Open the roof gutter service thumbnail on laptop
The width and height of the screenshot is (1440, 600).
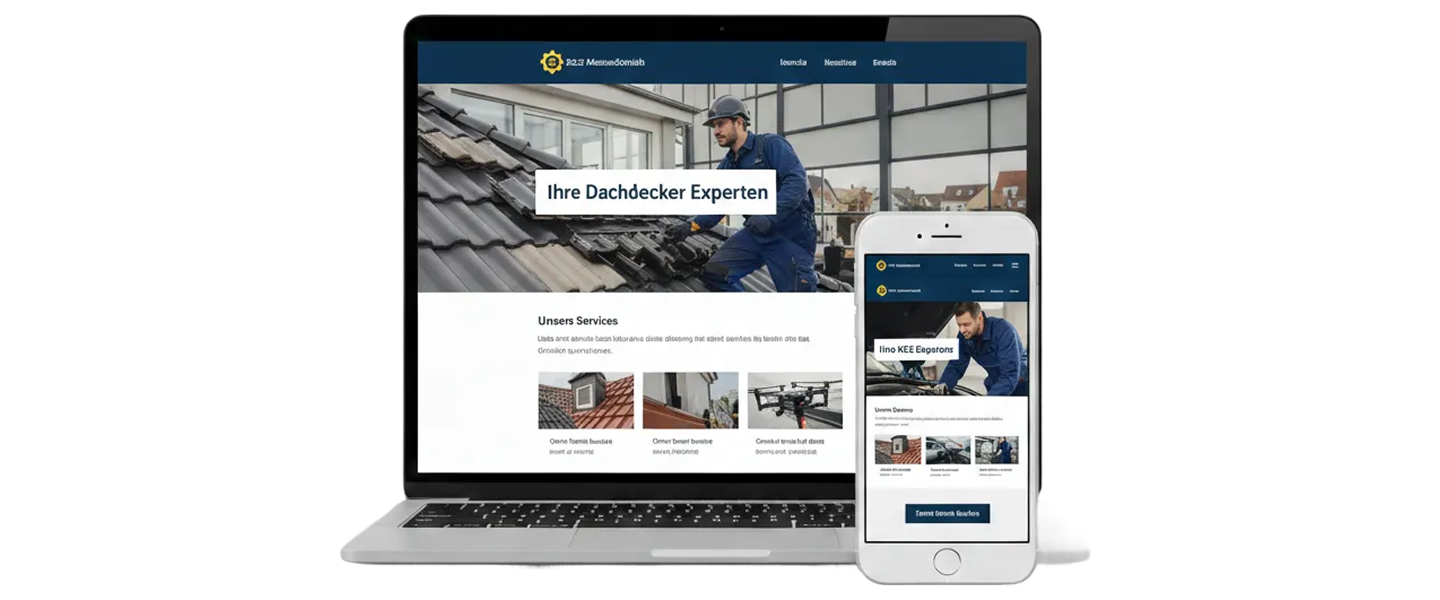(690, 400)
